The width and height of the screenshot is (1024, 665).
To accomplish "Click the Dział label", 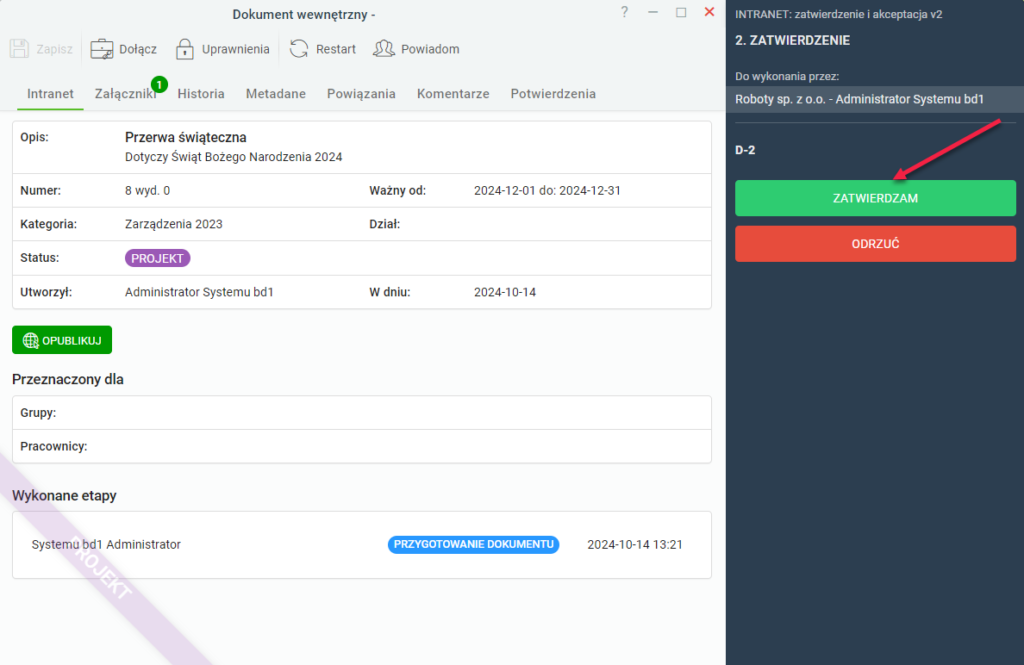I will 384,224.
